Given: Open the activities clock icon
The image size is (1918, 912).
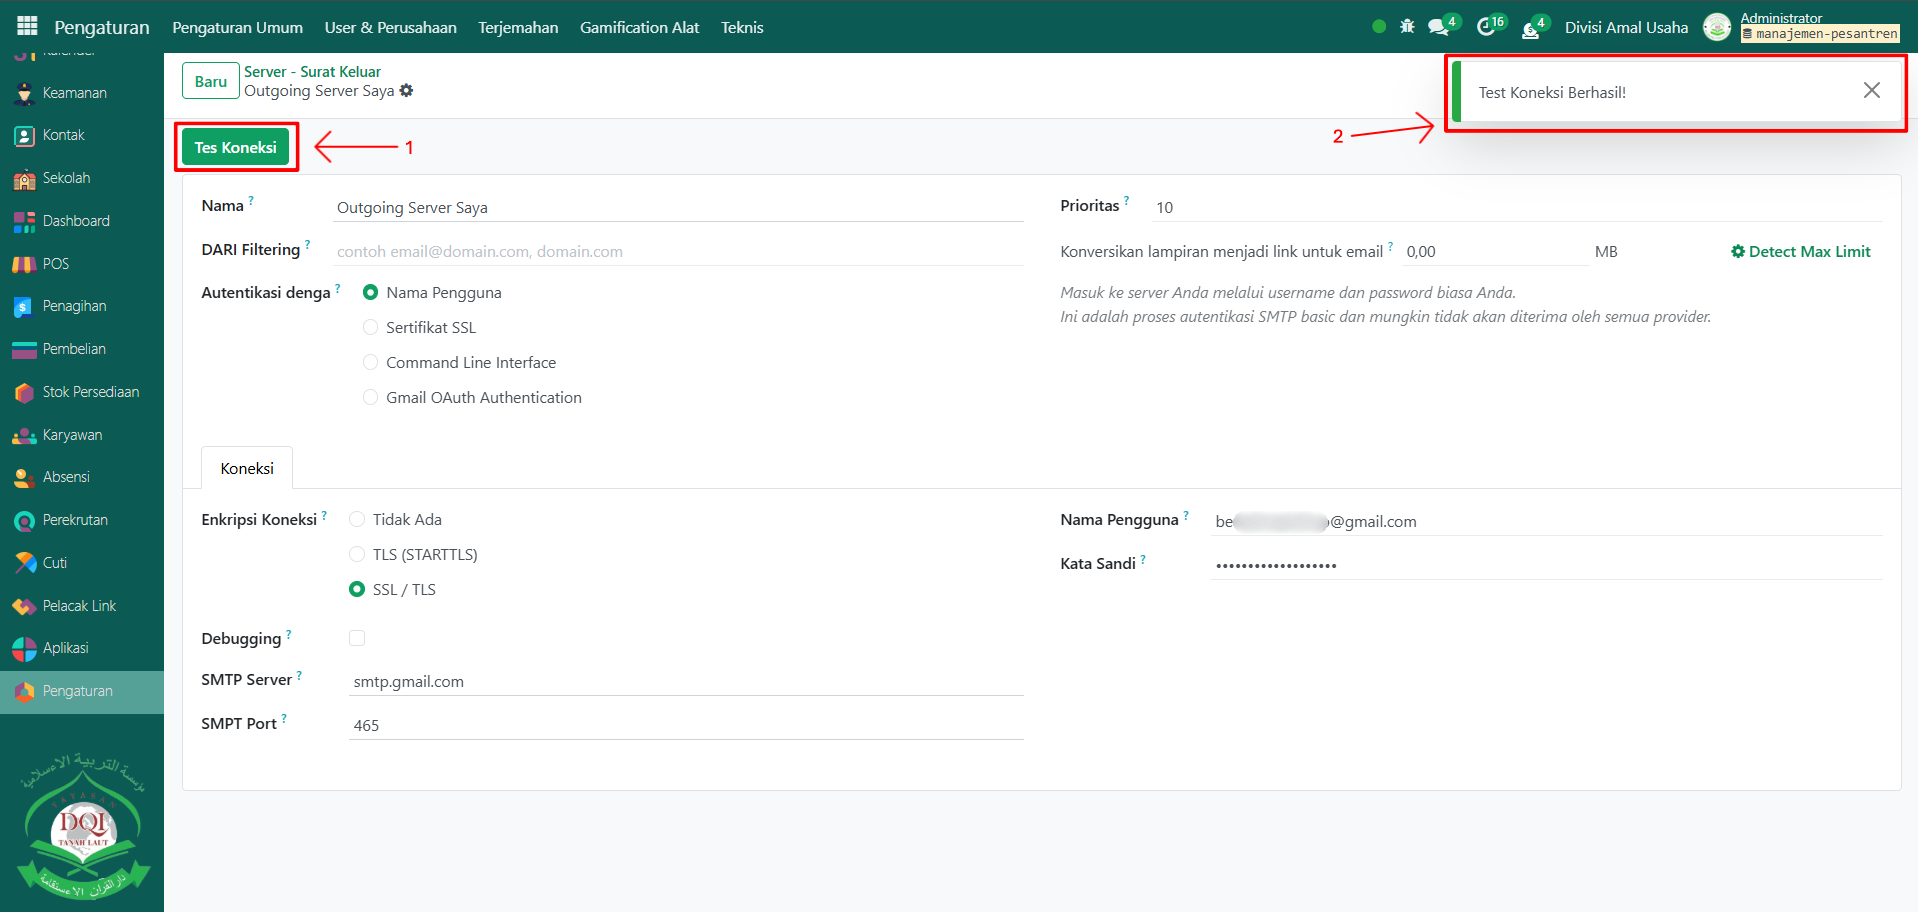Looking at the screenshot, I should pyautogui.click(x=1487, y=27).
